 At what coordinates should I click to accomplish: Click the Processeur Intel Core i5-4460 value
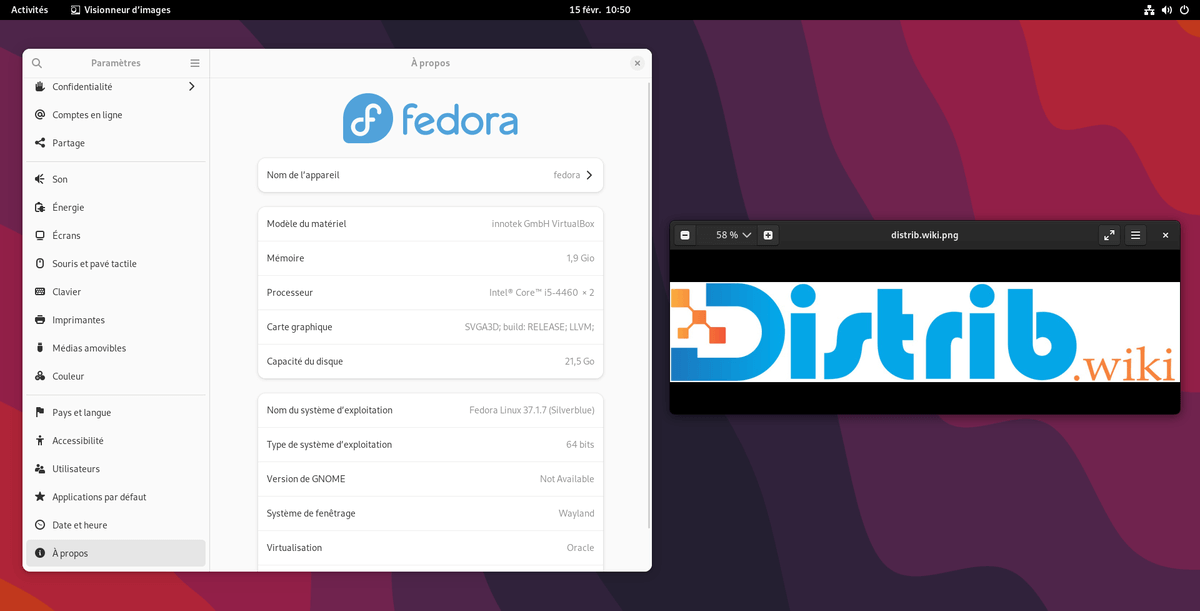coord(541,293)
